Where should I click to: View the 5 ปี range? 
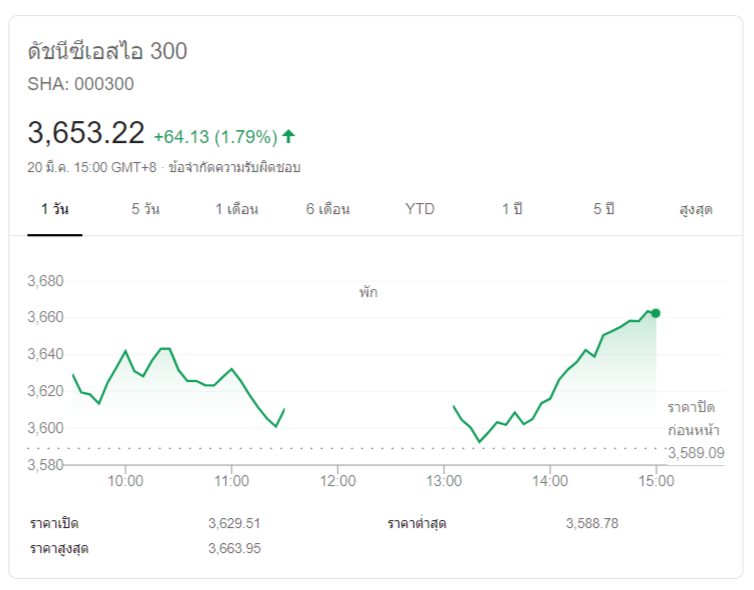(604, 209)
